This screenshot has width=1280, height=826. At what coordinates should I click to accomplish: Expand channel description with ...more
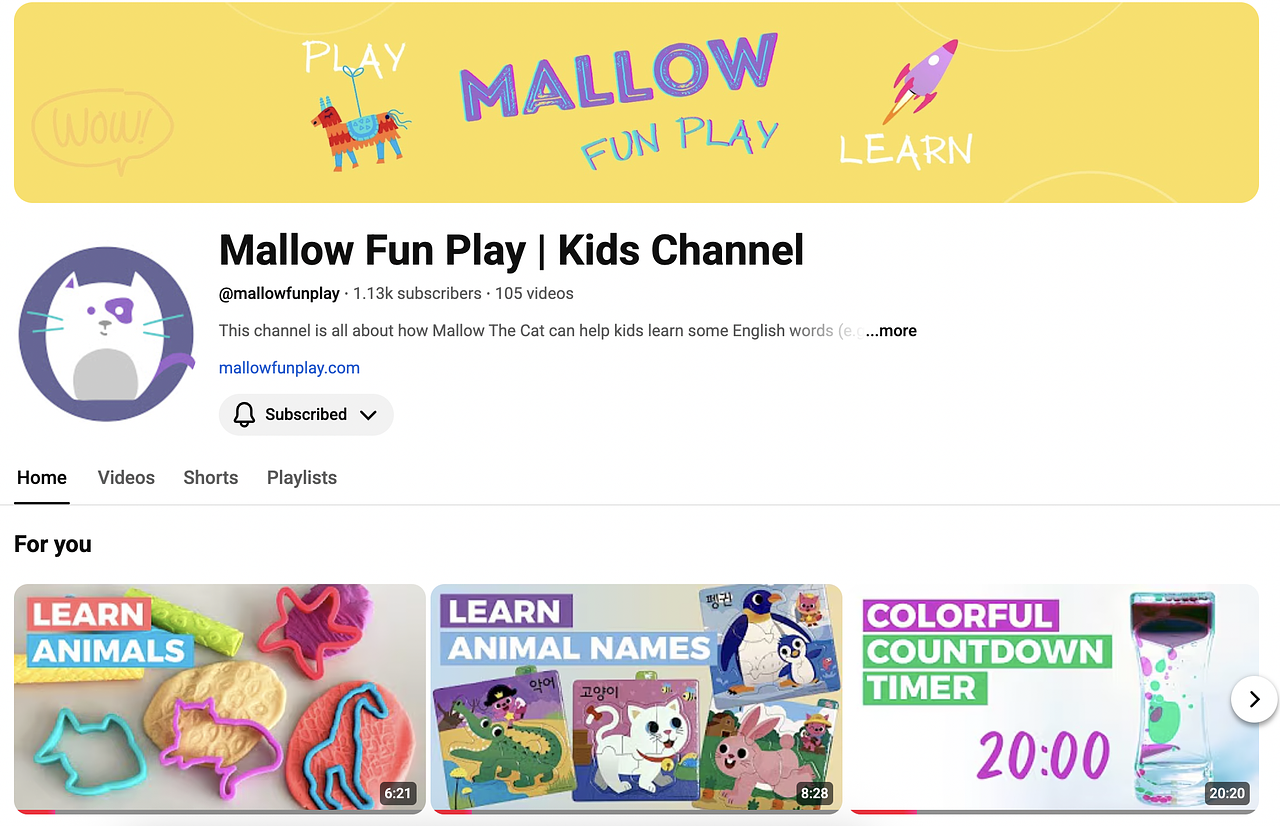[891, 331]
